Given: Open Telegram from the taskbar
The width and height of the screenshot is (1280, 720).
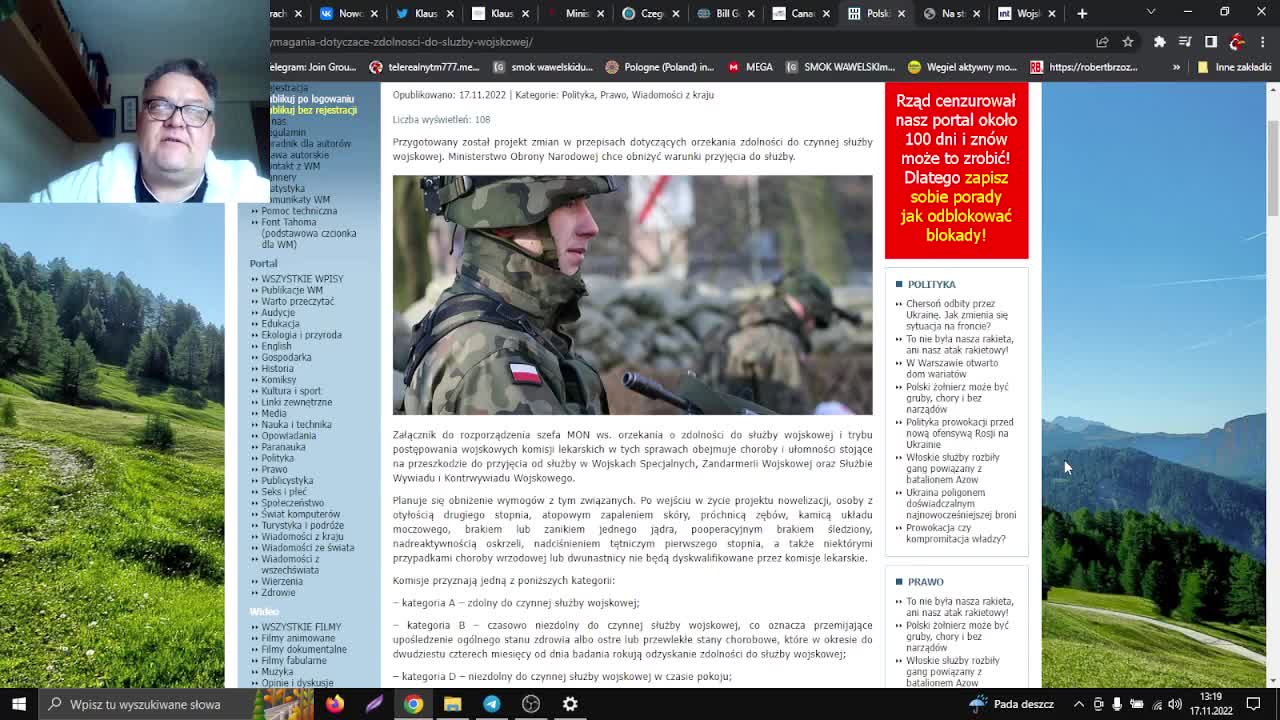Looking at the screenshot, I should tap(491, 704).
